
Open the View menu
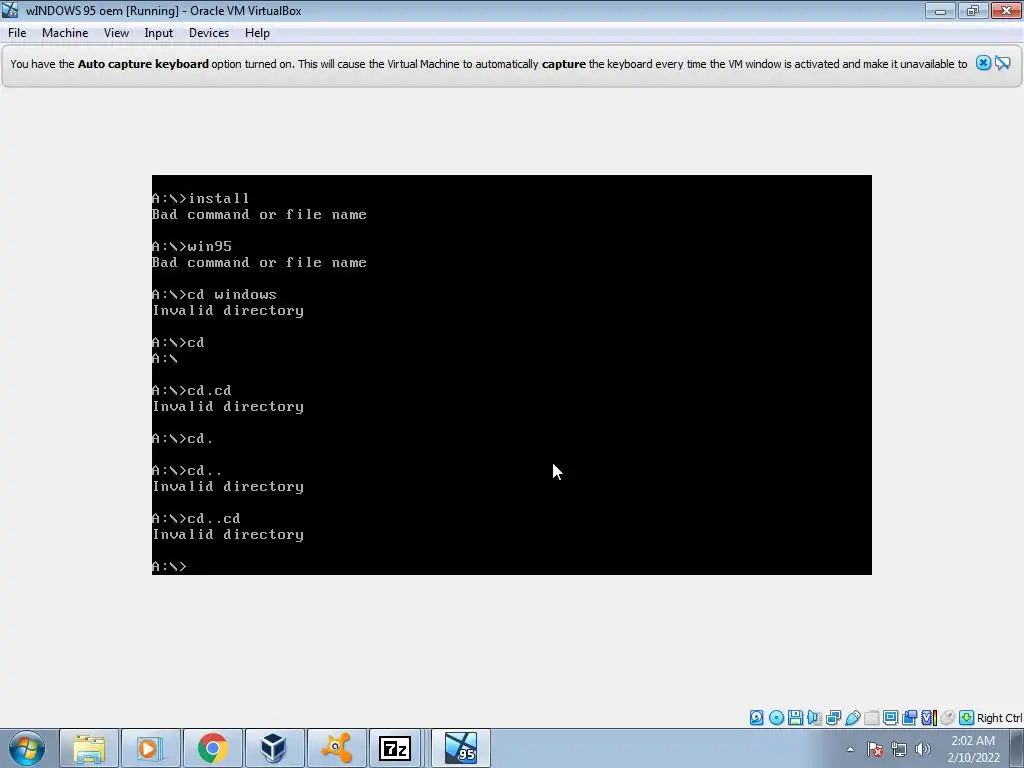[116, 33]
